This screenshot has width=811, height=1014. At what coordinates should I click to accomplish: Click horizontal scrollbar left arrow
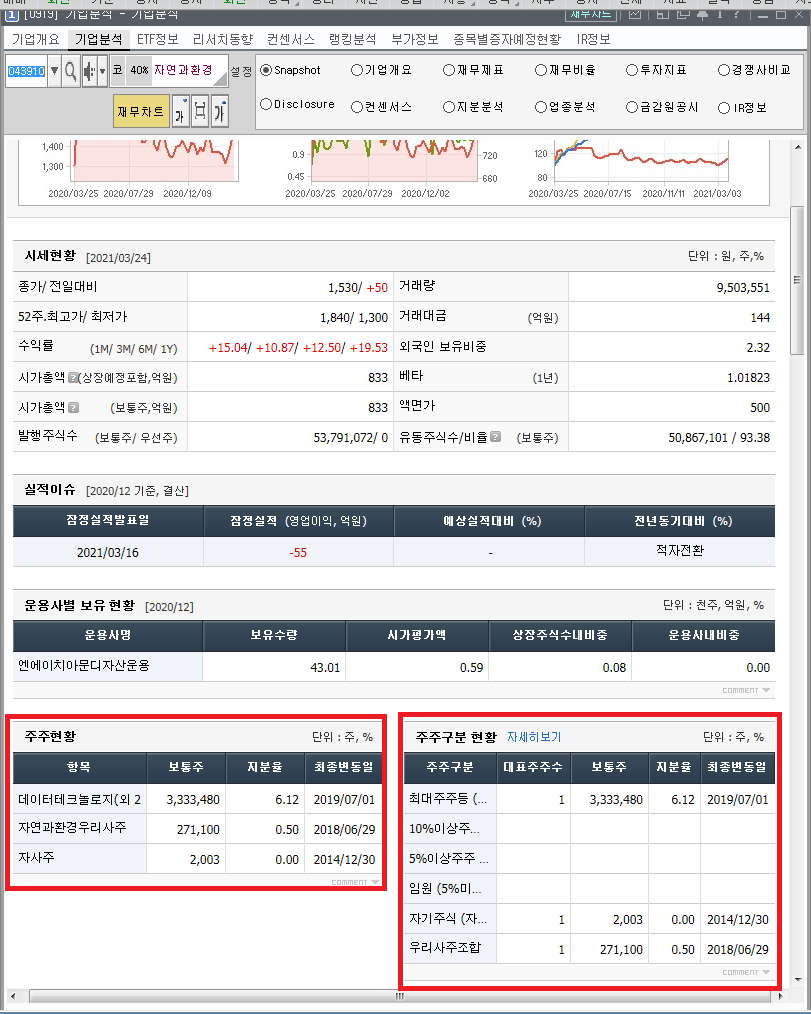[x=13, y=996]
